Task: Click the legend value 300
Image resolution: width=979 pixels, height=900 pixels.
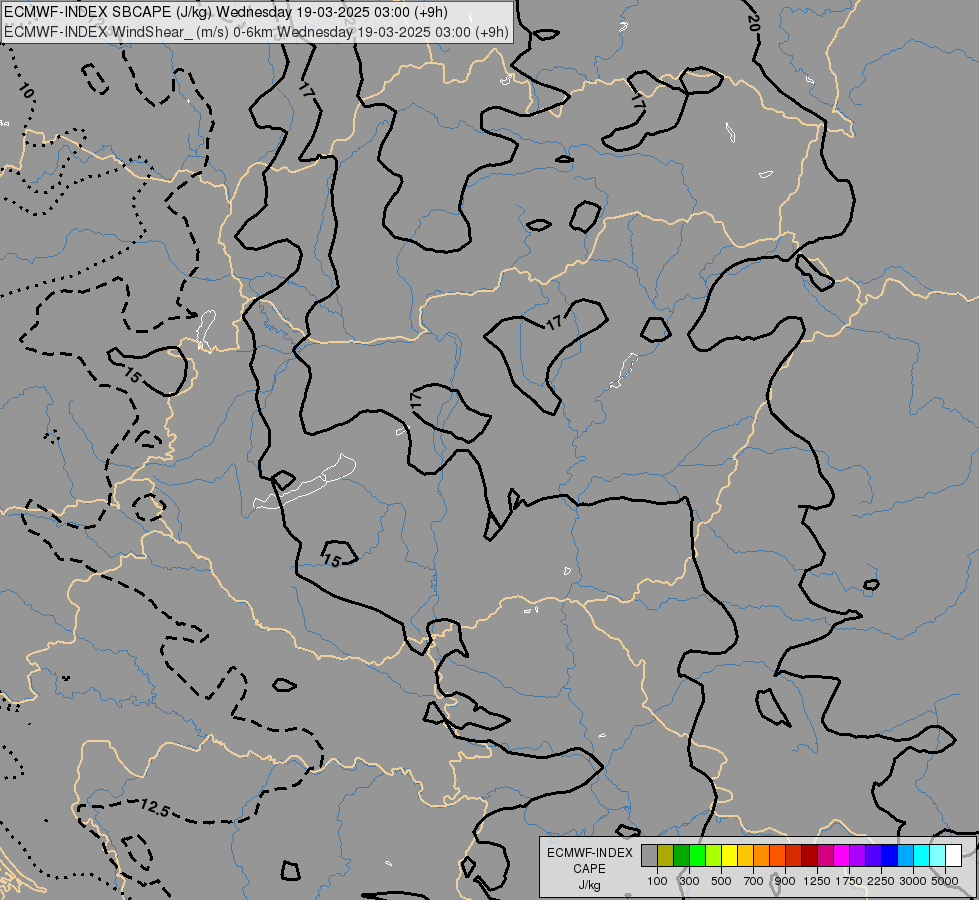Action: click(x=689, y=881)
